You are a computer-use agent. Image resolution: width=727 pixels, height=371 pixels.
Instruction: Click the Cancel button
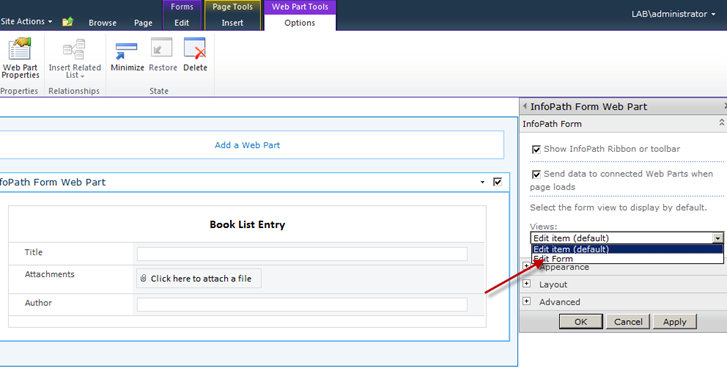[x=628, y=321]
